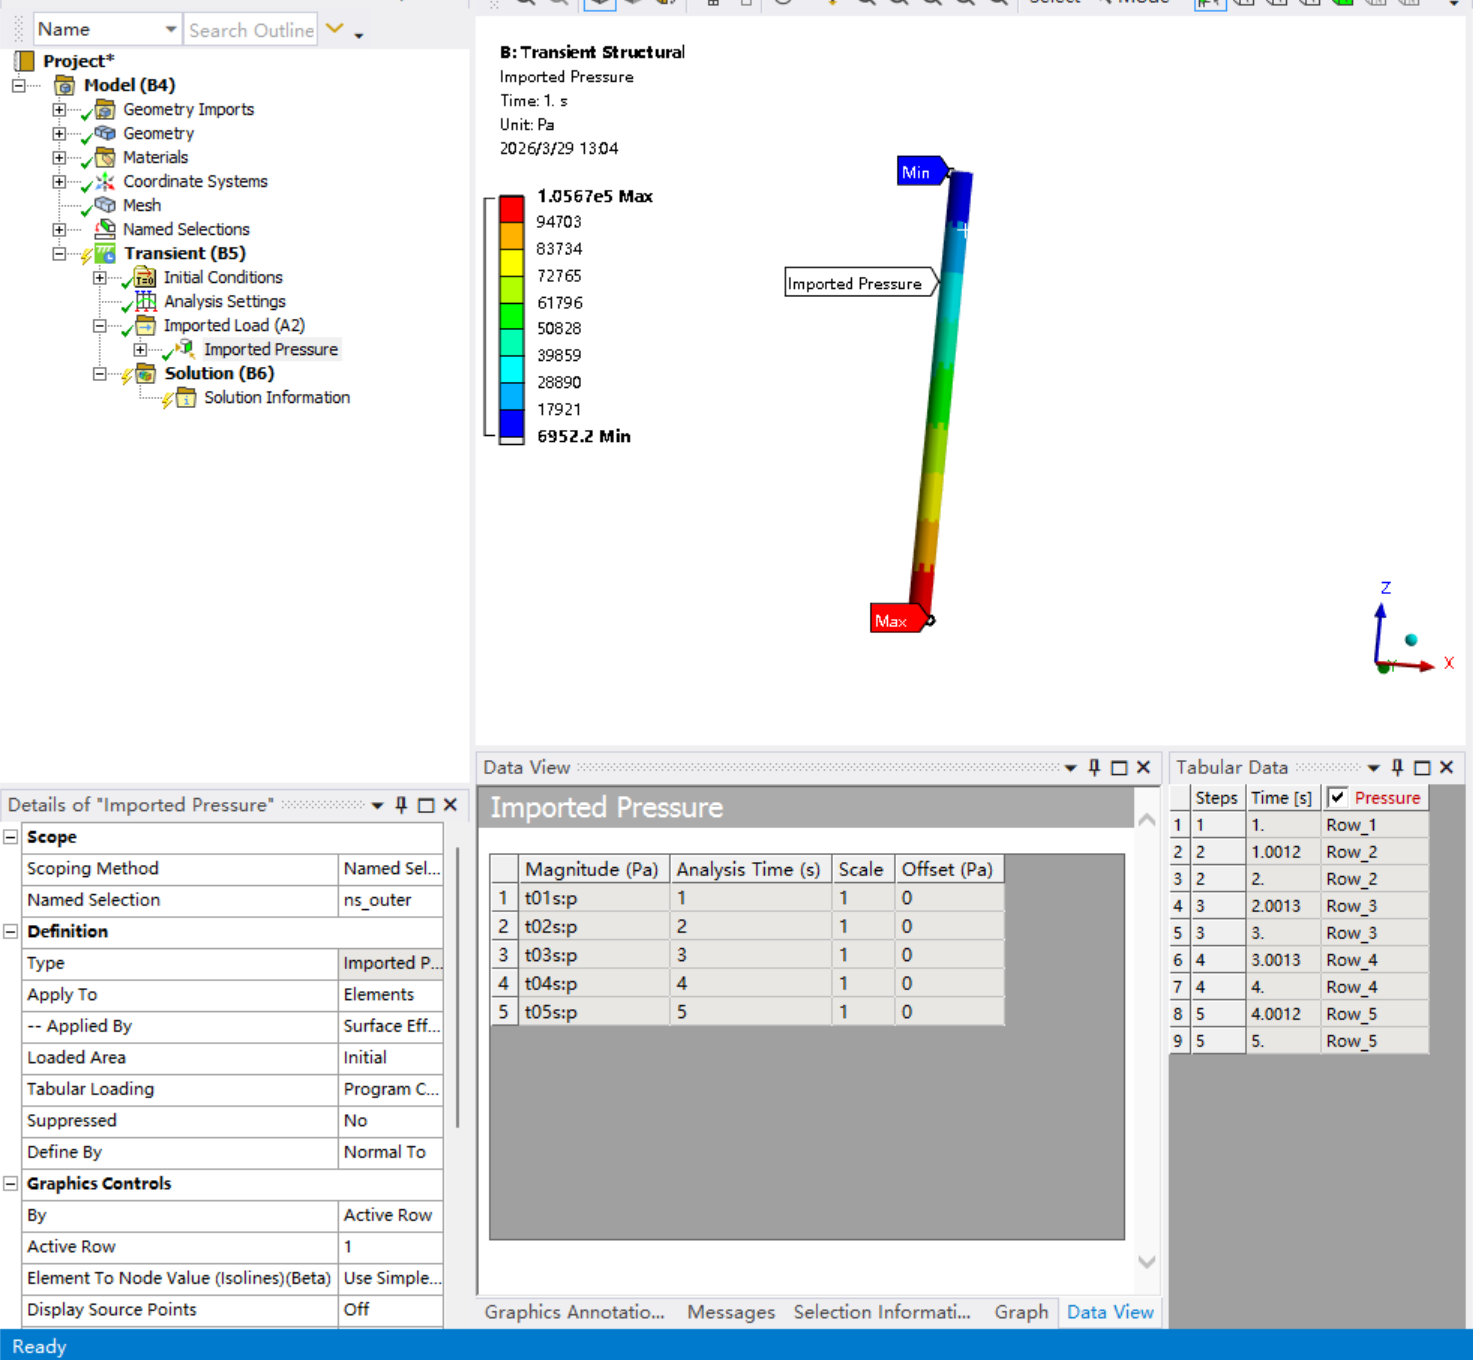Click the Imported Pressure label in viewport
Image resolution: width=1473 pixels, height=1360 pixels.
pos(855,283)
